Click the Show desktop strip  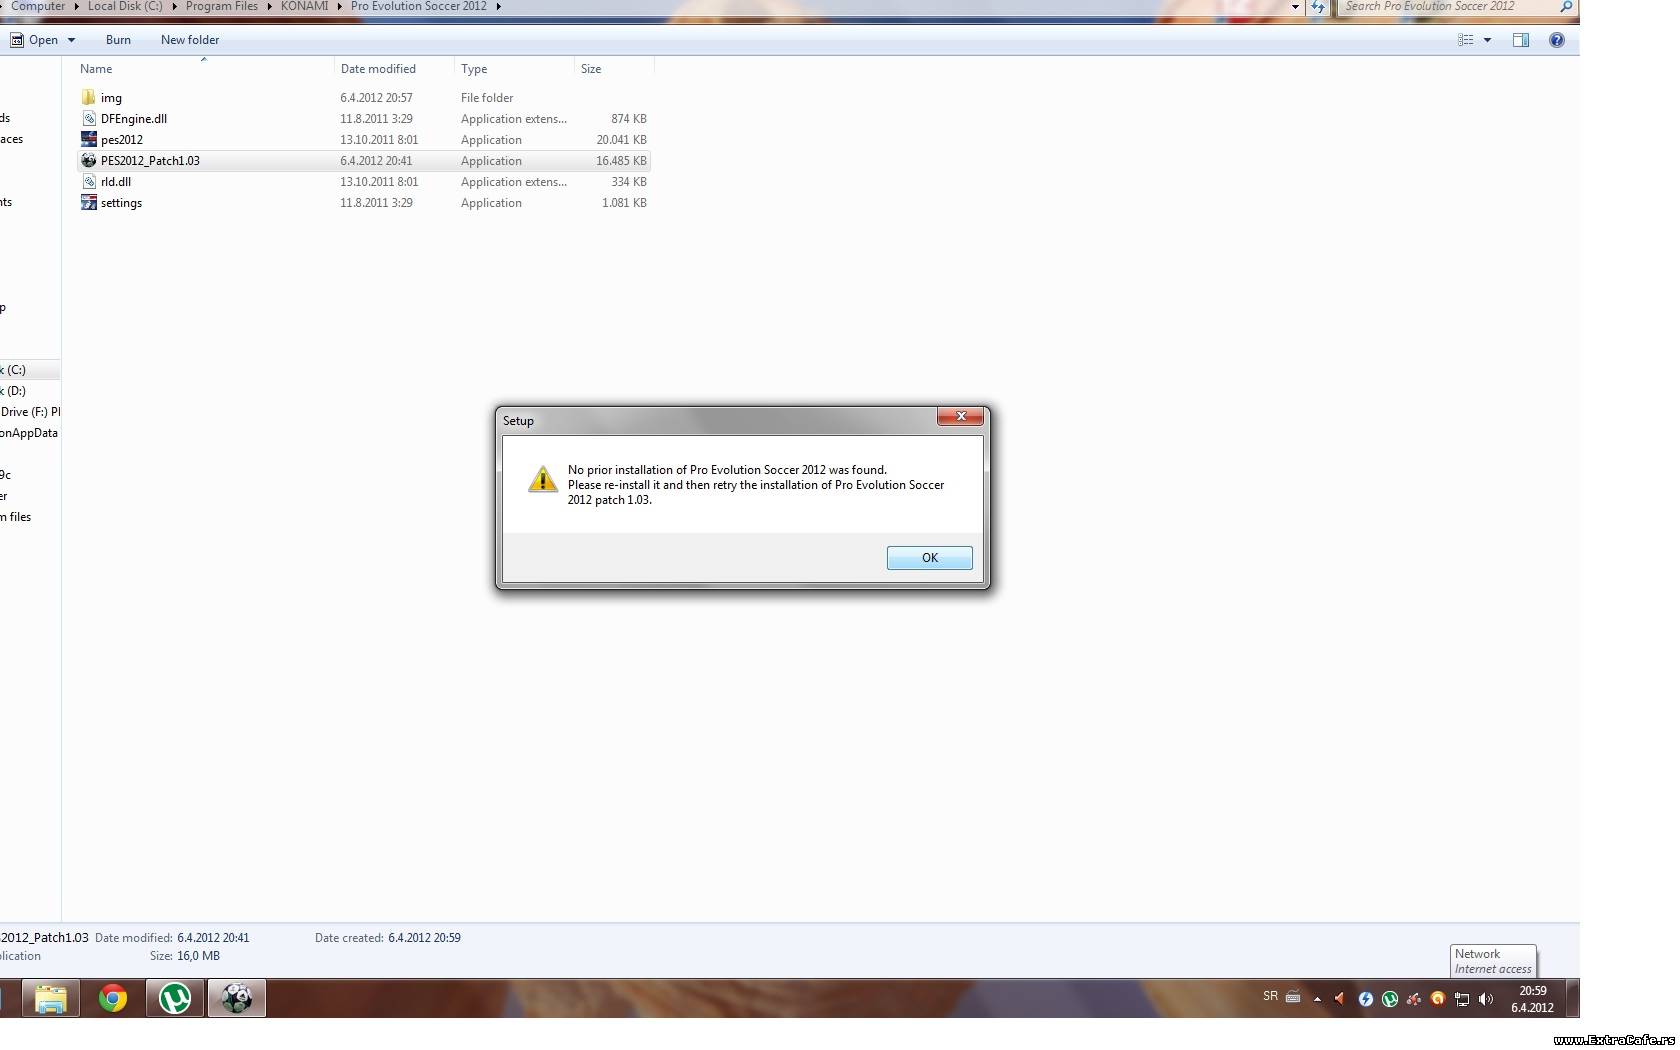click(1572, 999)
